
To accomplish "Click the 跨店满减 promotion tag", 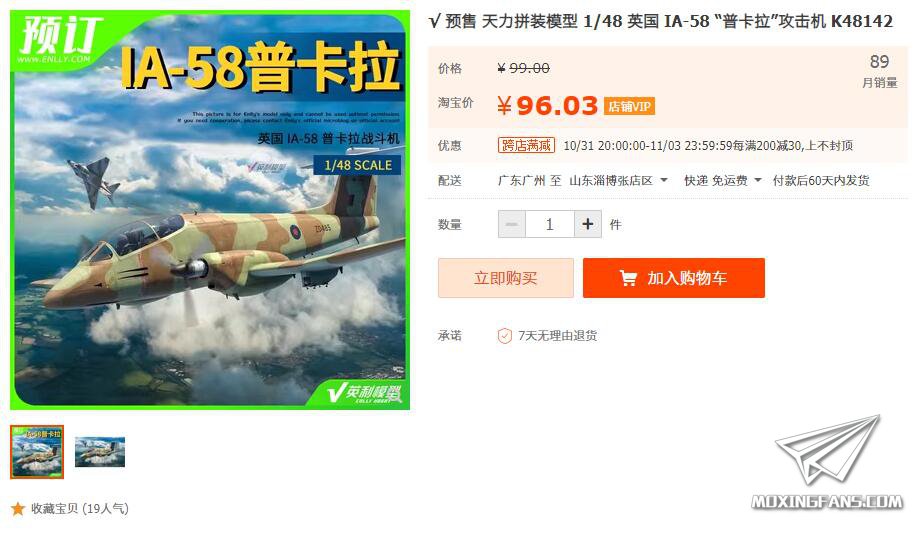I will pos(526,145).
